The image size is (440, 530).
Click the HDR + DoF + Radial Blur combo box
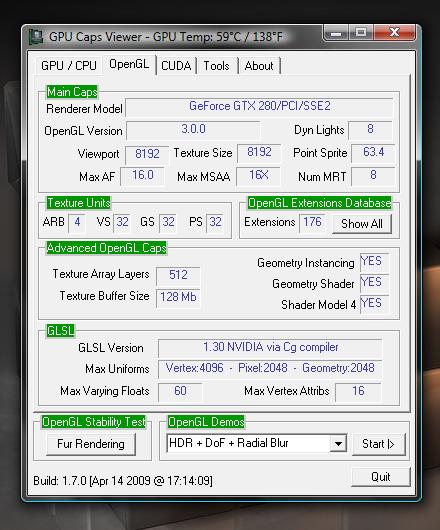(256, 443)
